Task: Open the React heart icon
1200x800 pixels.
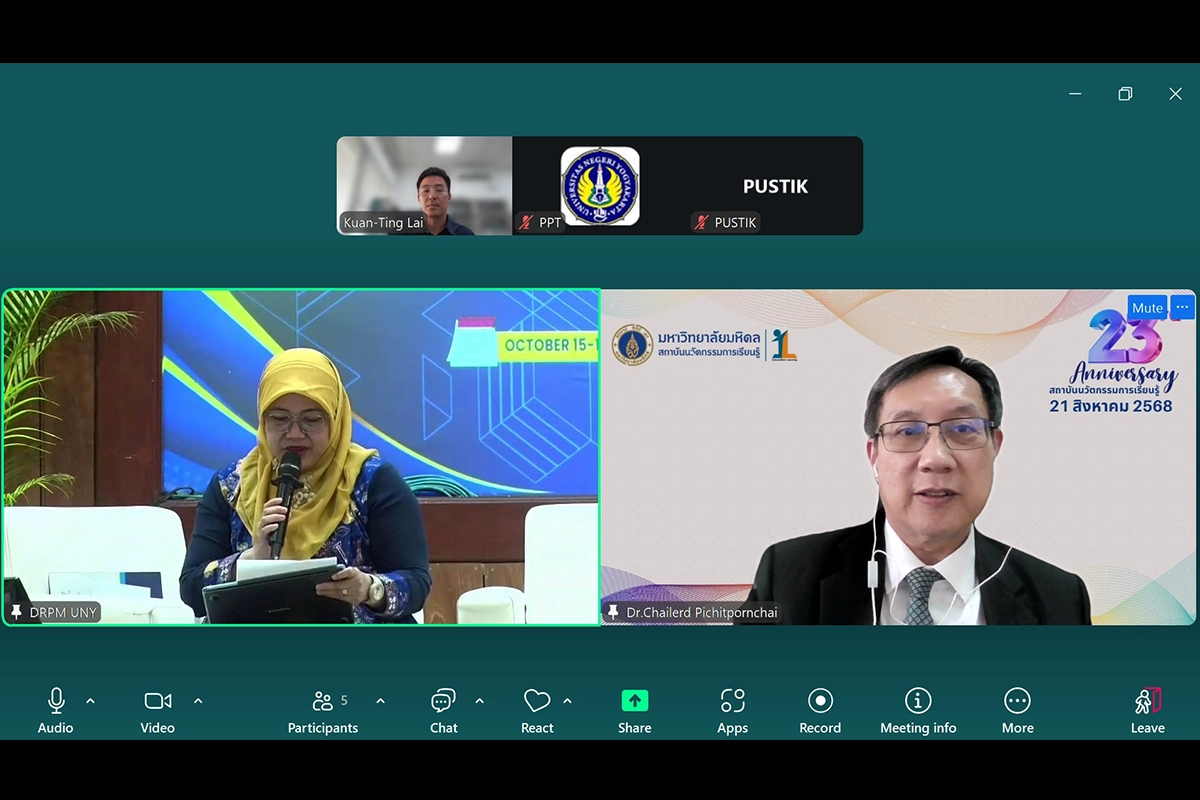Action: 537,701
